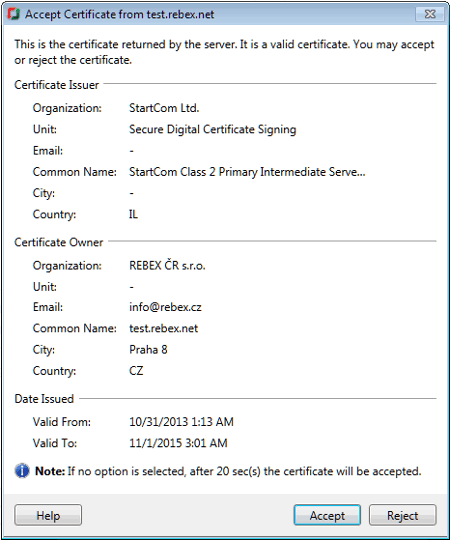
Task: Click the issuer country value IL
Action: pyautogui.click(x=133, y=214)
